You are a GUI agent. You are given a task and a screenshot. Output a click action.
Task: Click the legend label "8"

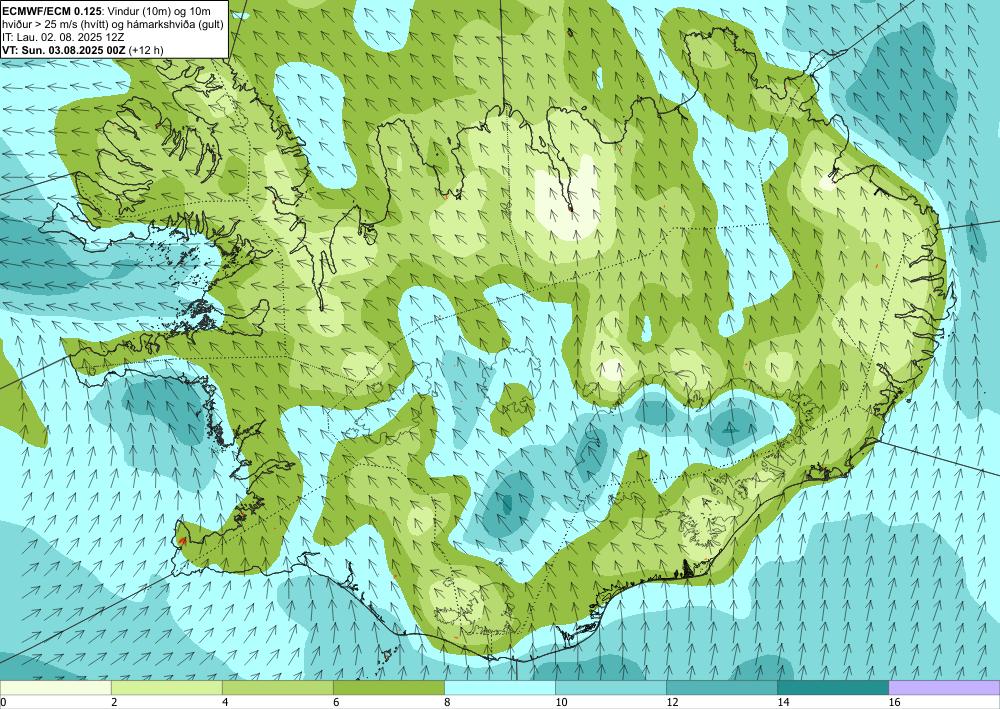[x=446, y=702]
